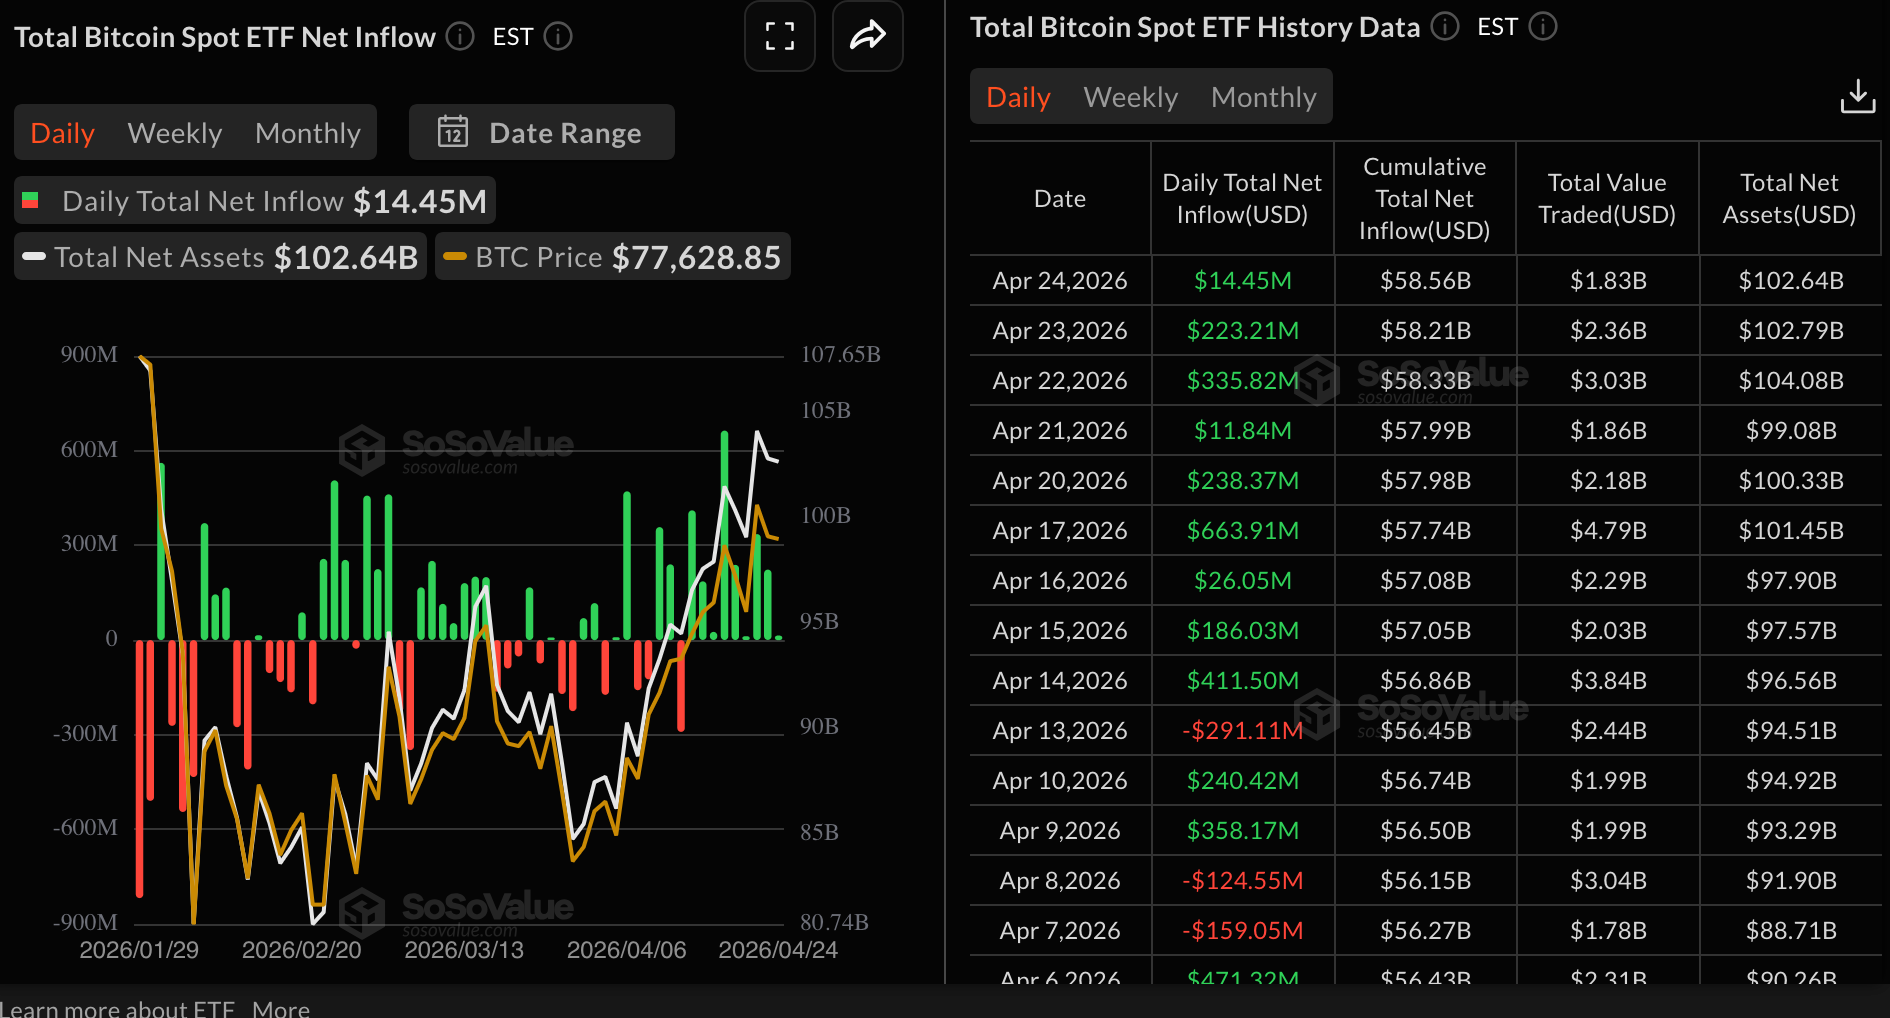Click the $104.08B net assets cell
Image resolution: width=1890 pixels, height=1018 pixels.
point(1791,380)
